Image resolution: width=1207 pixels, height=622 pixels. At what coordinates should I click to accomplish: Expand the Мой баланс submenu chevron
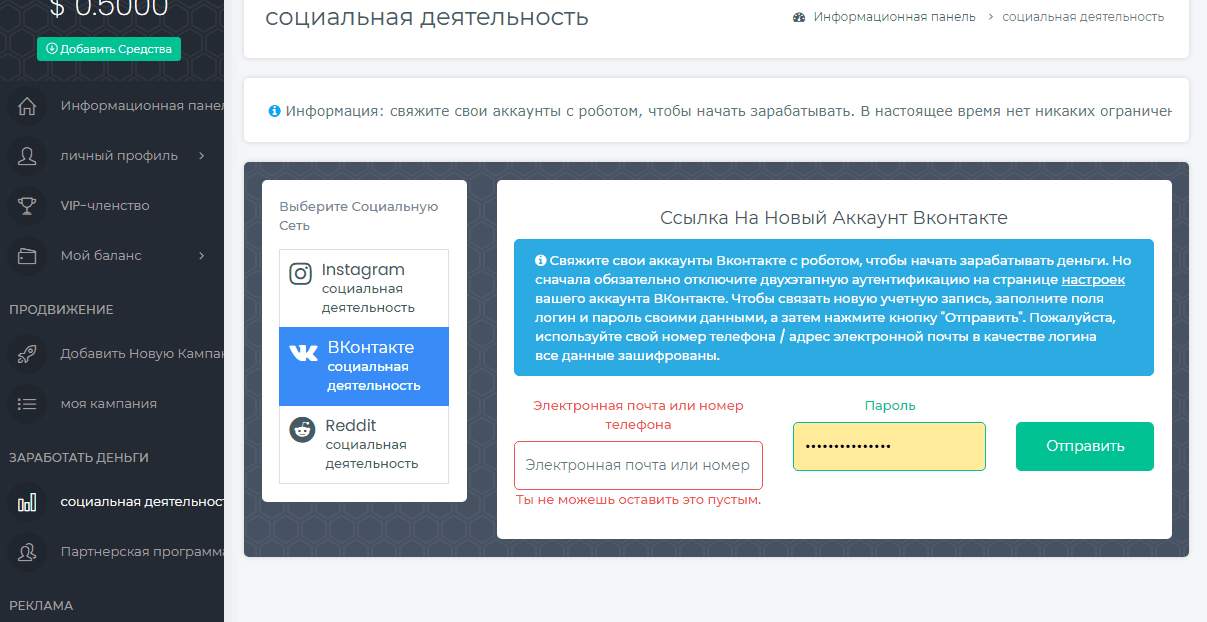(x=201, y=256)
